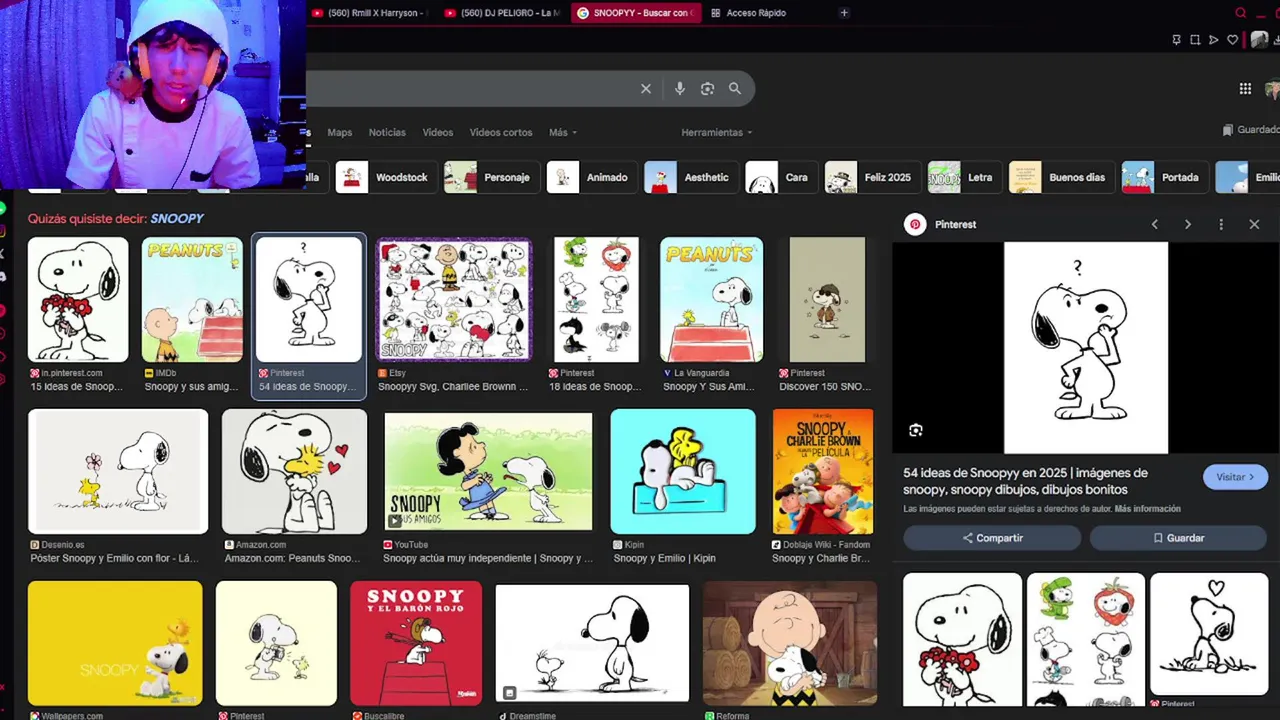
Task: Click the lens icon on the preview image
Action: (x=916, y=431)
